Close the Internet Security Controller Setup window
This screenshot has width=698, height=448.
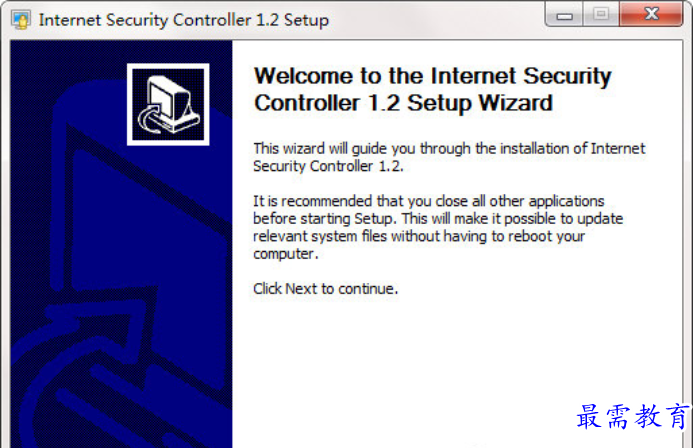[651, 14]
